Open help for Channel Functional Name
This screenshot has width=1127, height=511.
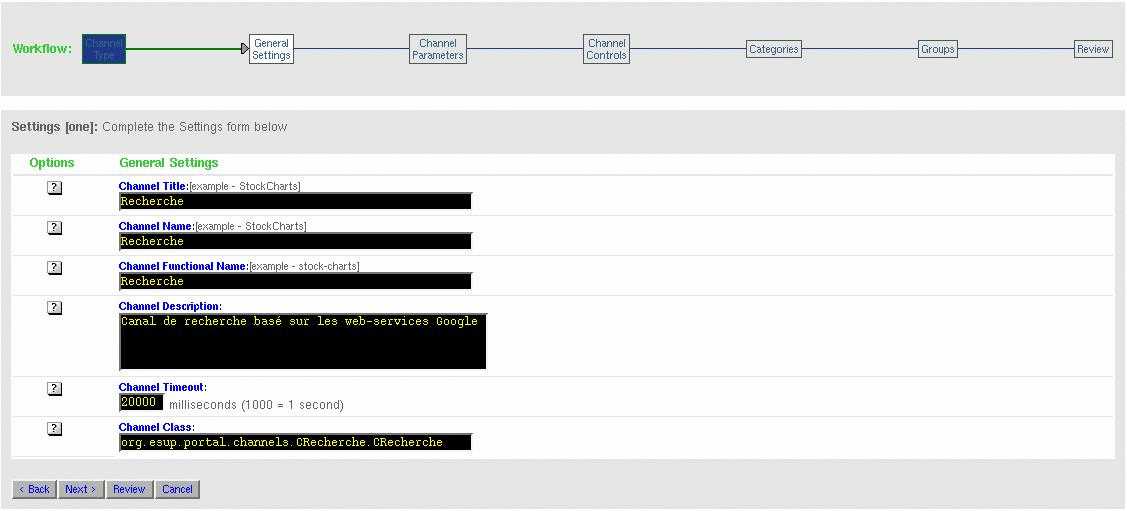coord(55,268)
